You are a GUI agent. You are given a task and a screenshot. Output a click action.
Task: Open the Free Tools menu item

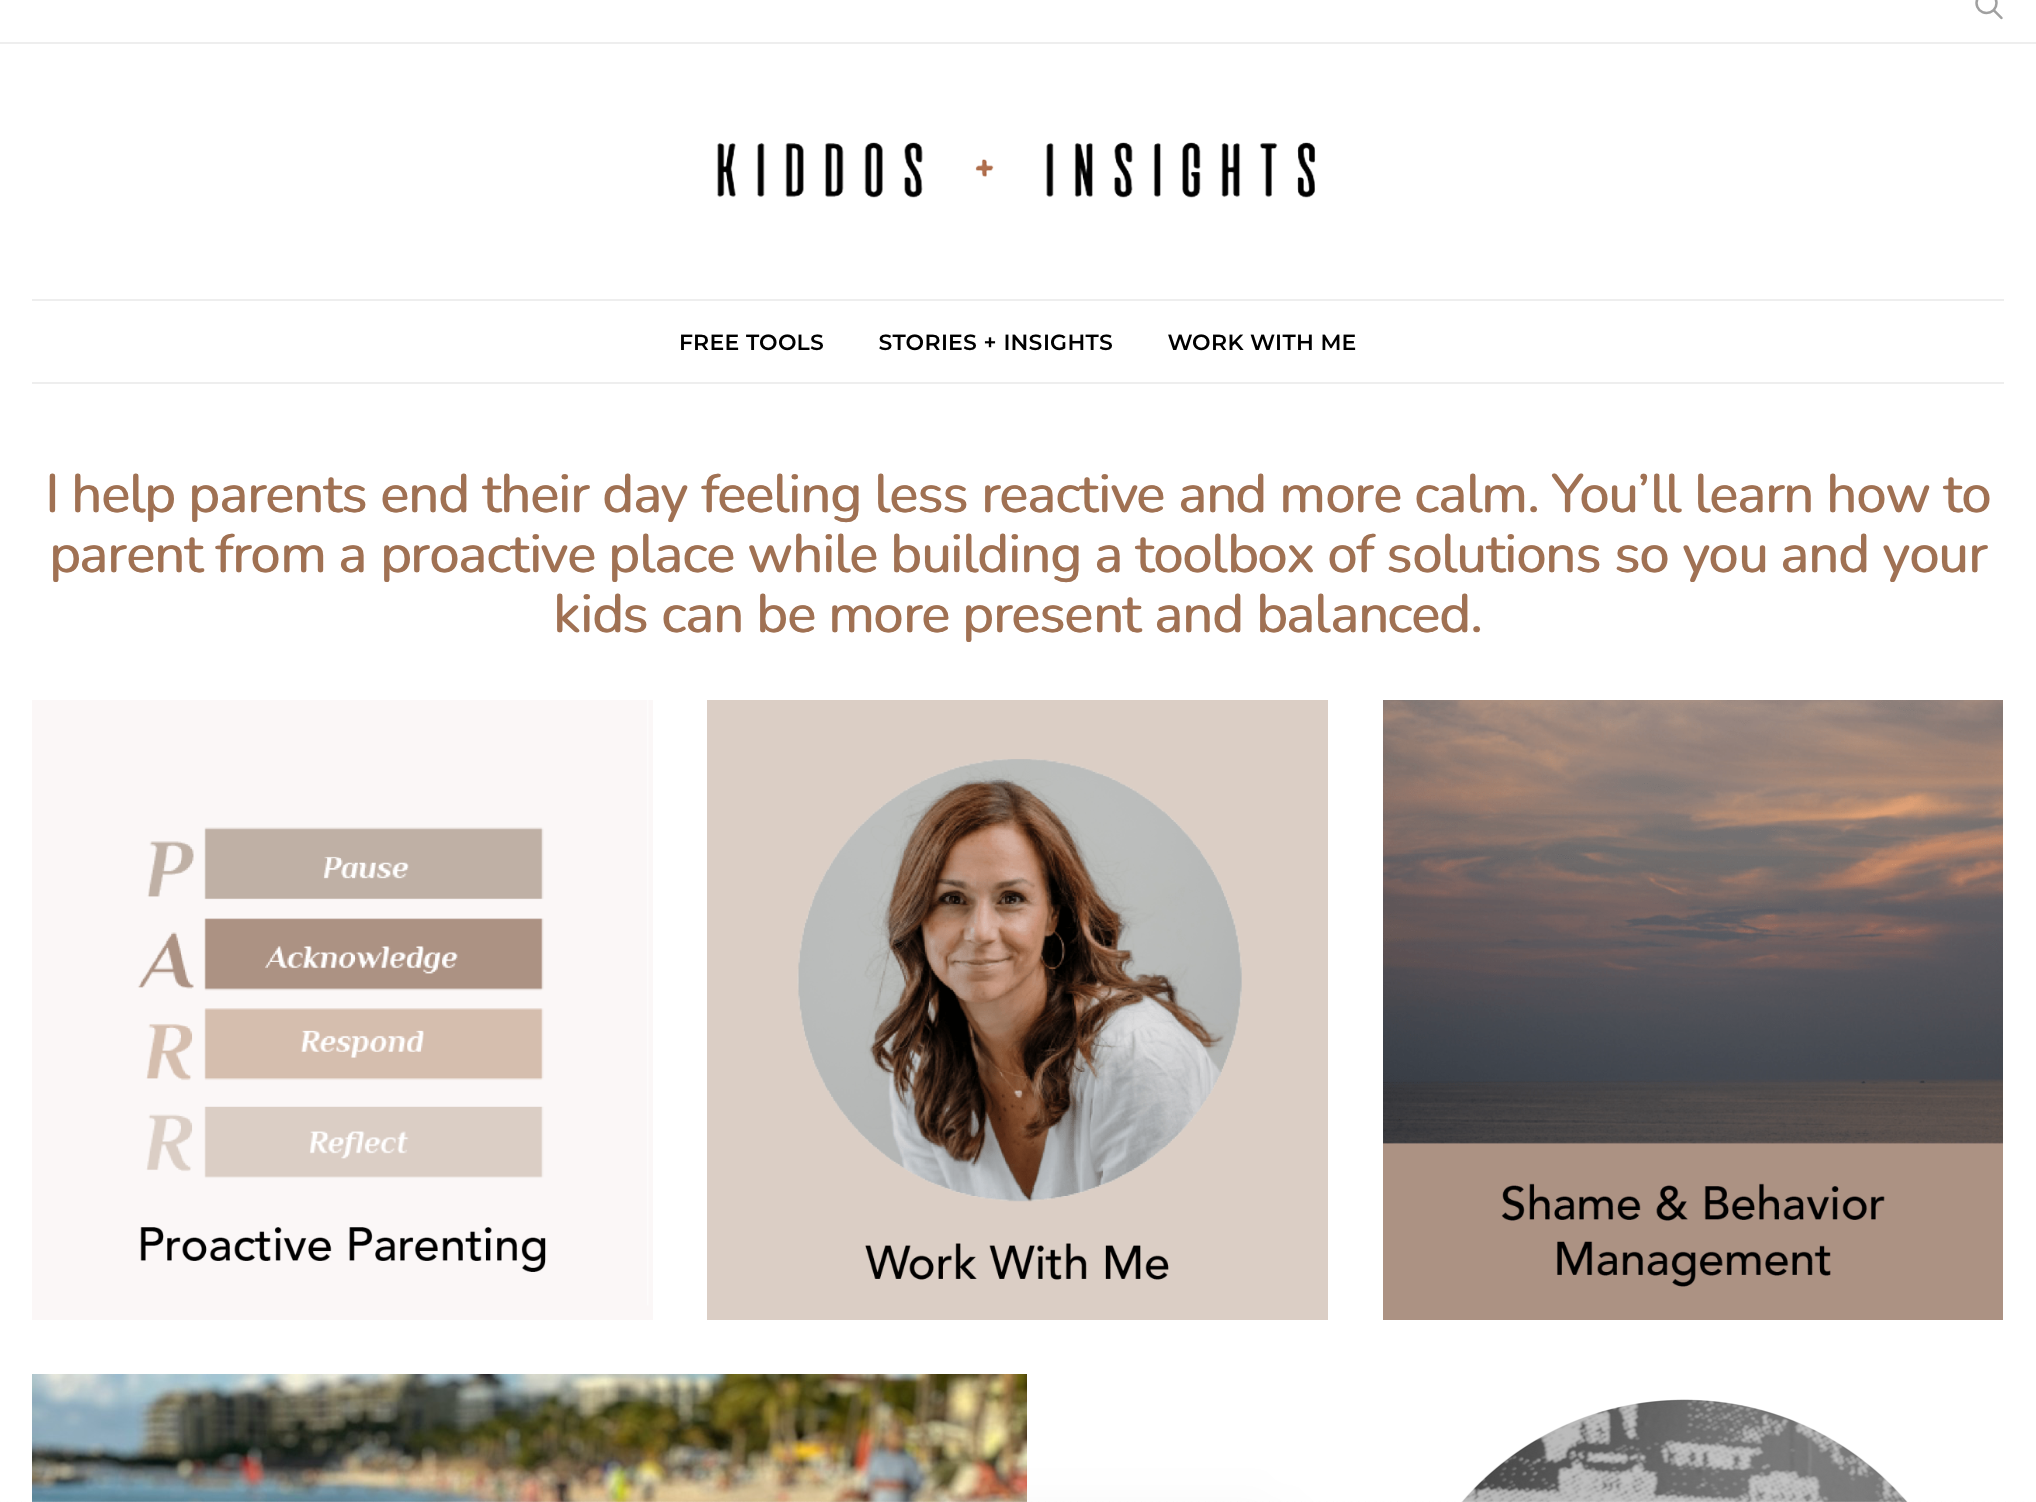pos(751,342)
